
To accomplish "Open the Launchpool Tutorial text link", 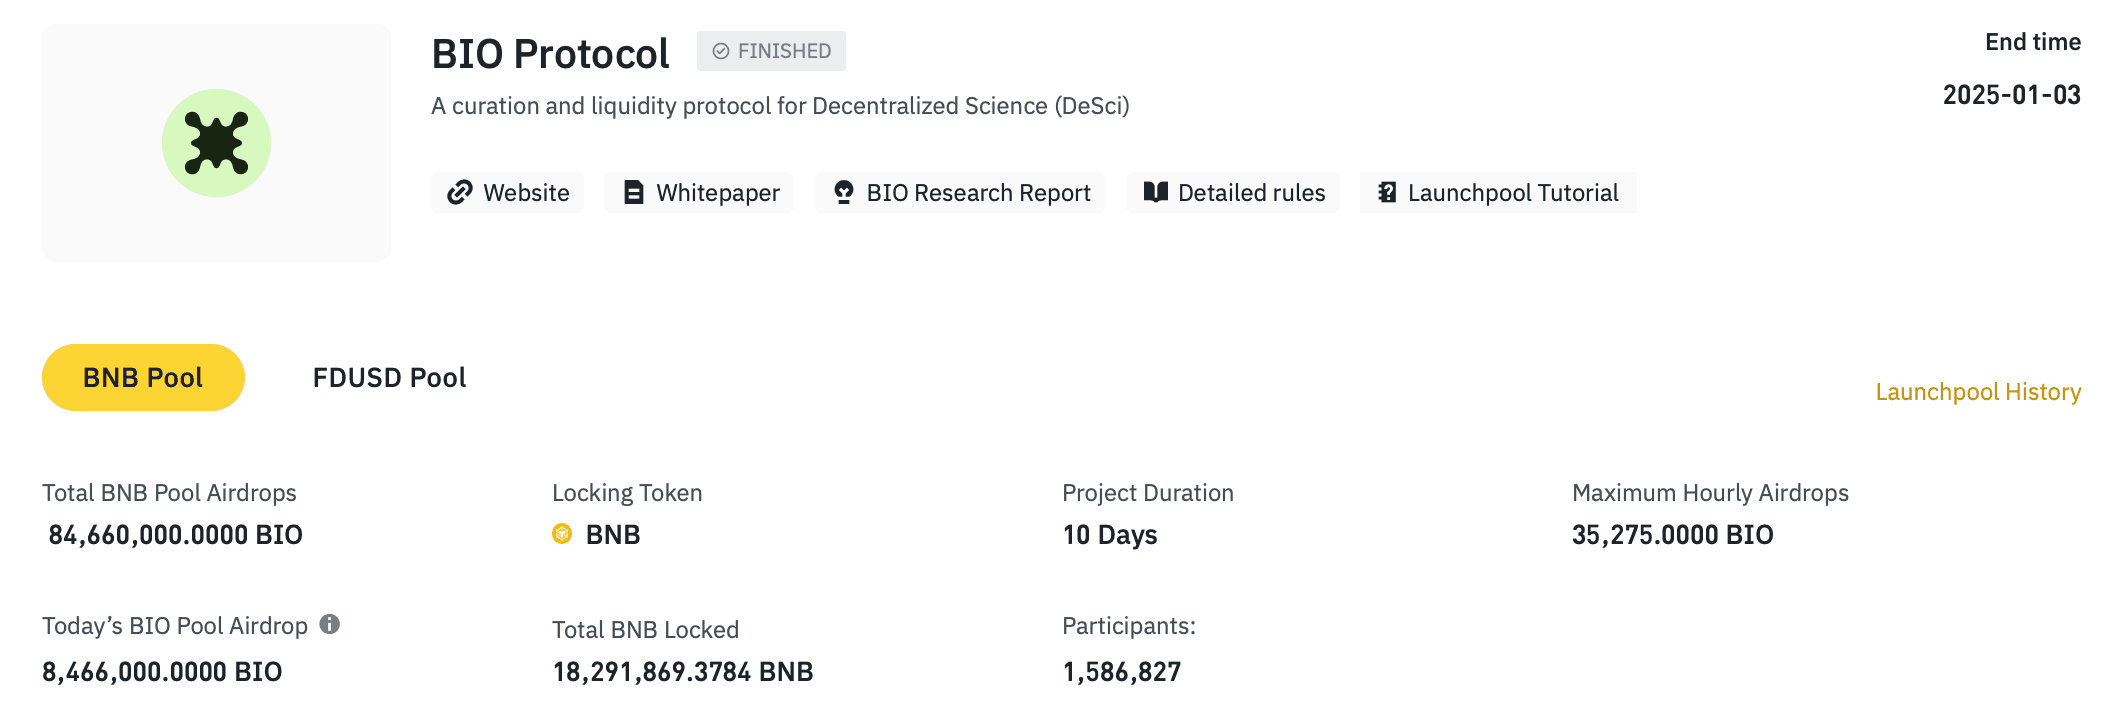I will pyautogui.click(x=1512, y=193).
